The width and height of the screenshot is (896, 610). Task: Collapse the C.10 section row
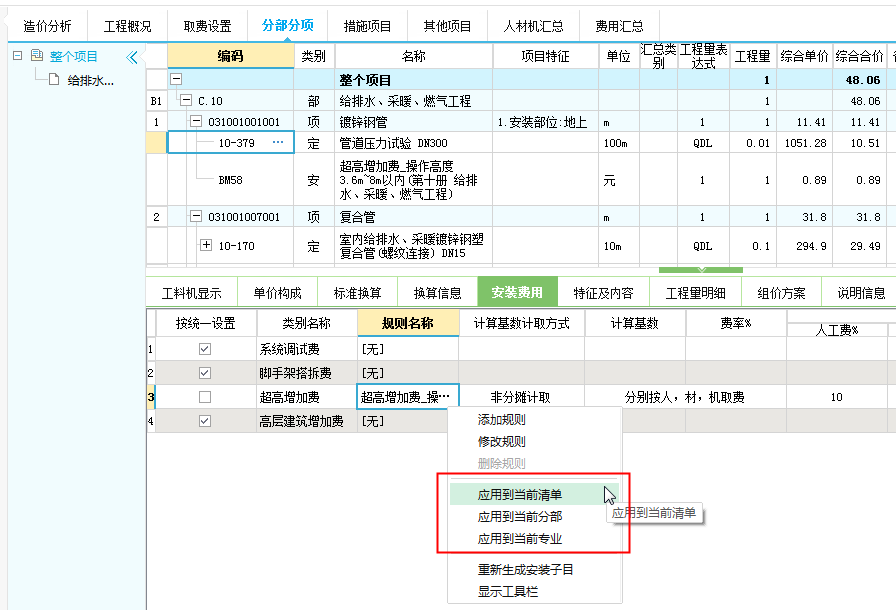[x=186, y=101]
